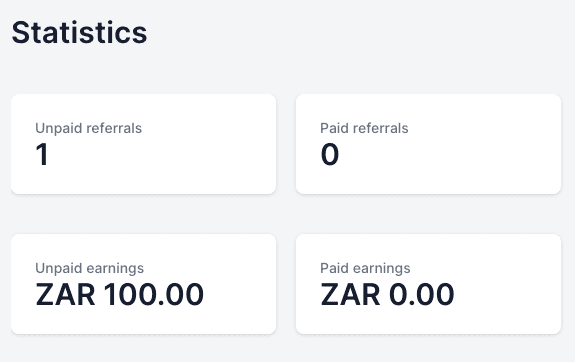
Task: Open the Paid earnings stat card
Action: pyautogui.click(x=428, y=284)
